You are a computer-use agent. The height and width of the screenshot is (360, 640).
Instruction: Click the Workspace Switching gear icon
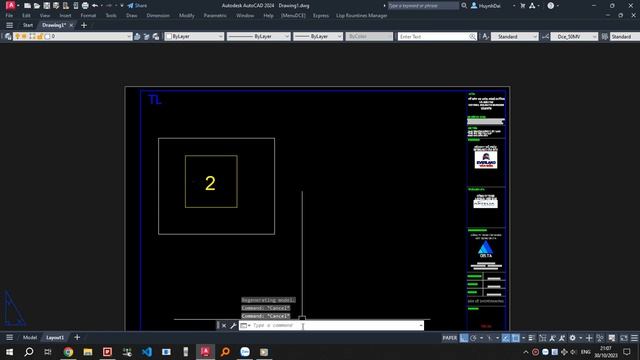pos(573,338)
